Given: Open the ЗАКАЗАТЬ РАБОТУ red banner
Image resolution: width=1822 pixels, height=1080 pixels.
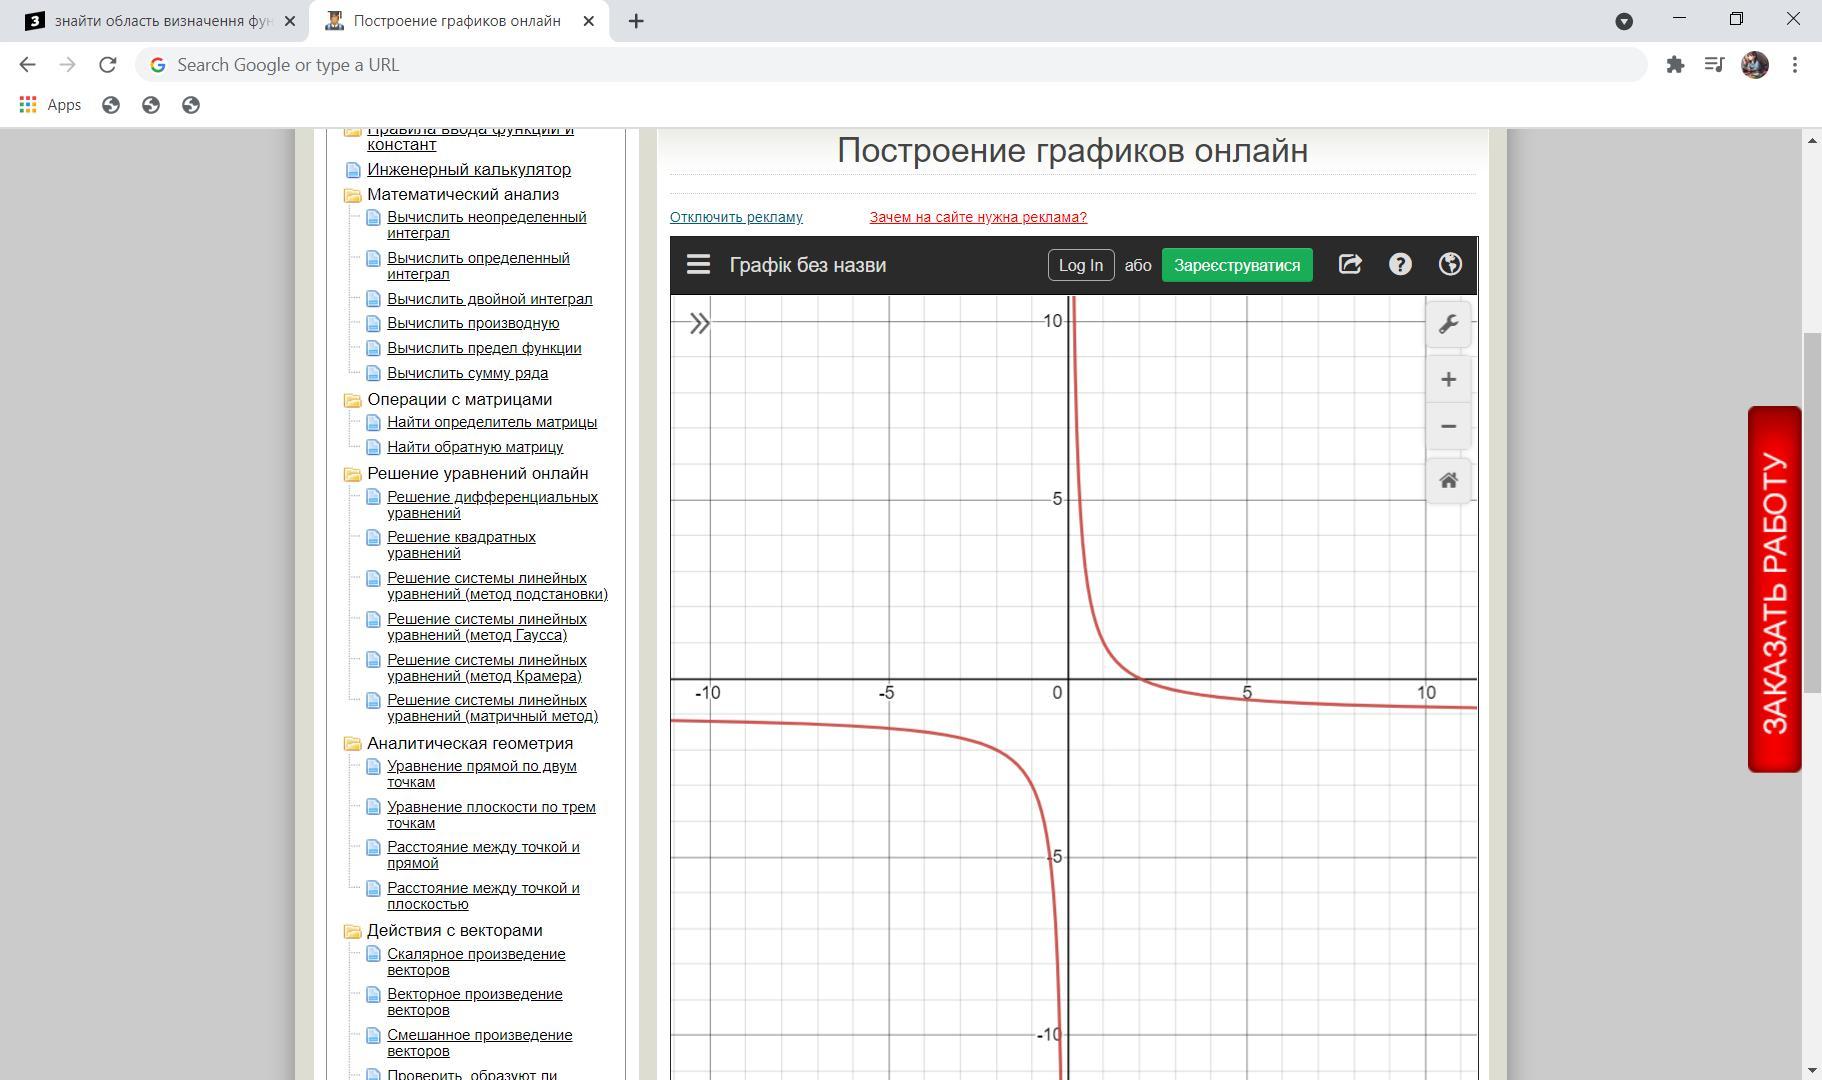Looking at the screenshot, I should click(1775, 590).
